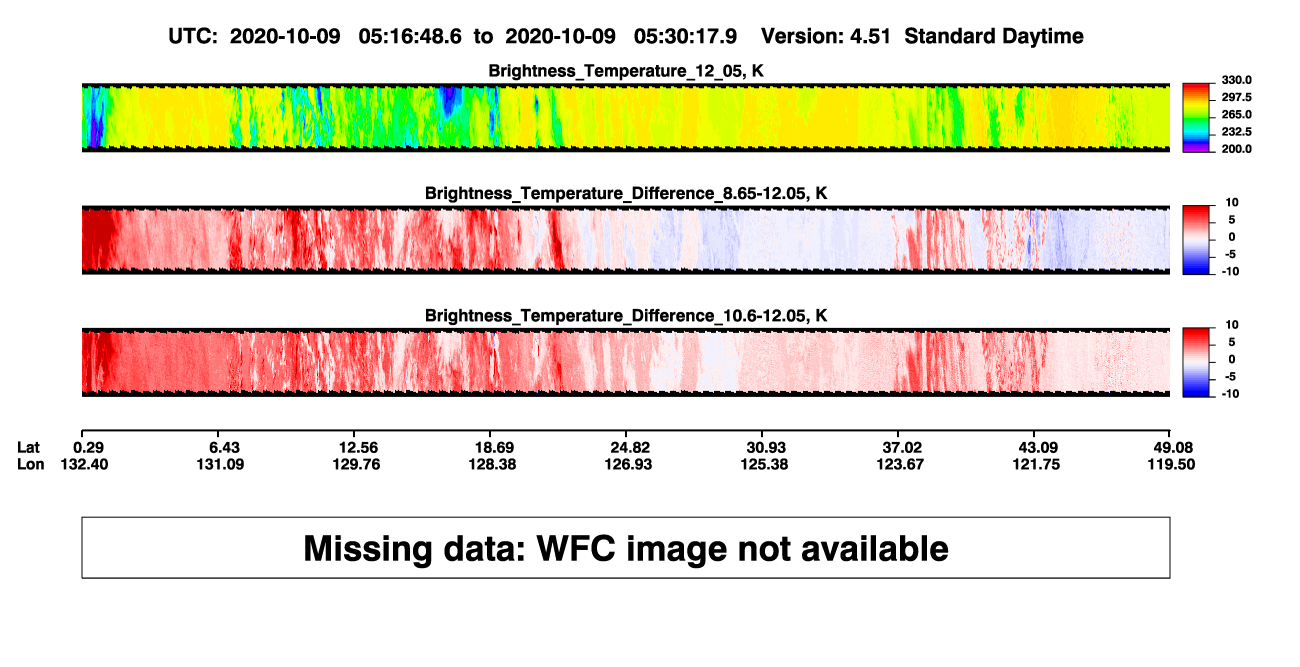Click the UTC end time 05:30:17.9
Screen dimensions: 1300x667
click(686, 37)
